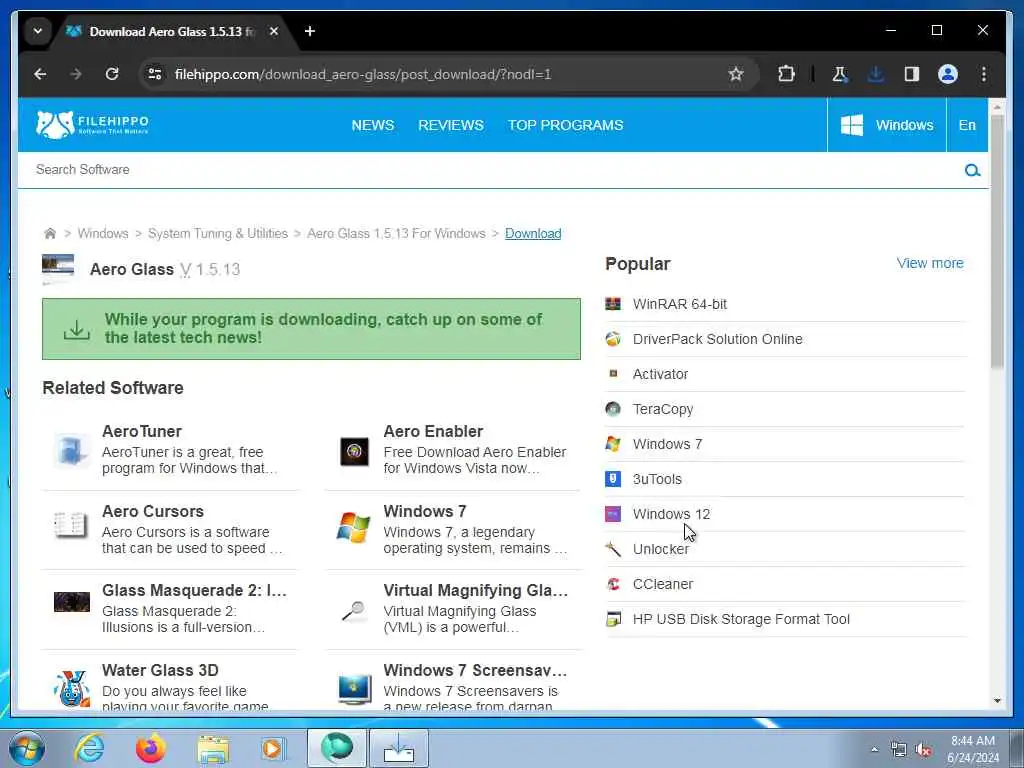Viewport: 1024px width, 768px height.
Task: Click the Aero Enabler icon
Action: (x=355, y=451)
